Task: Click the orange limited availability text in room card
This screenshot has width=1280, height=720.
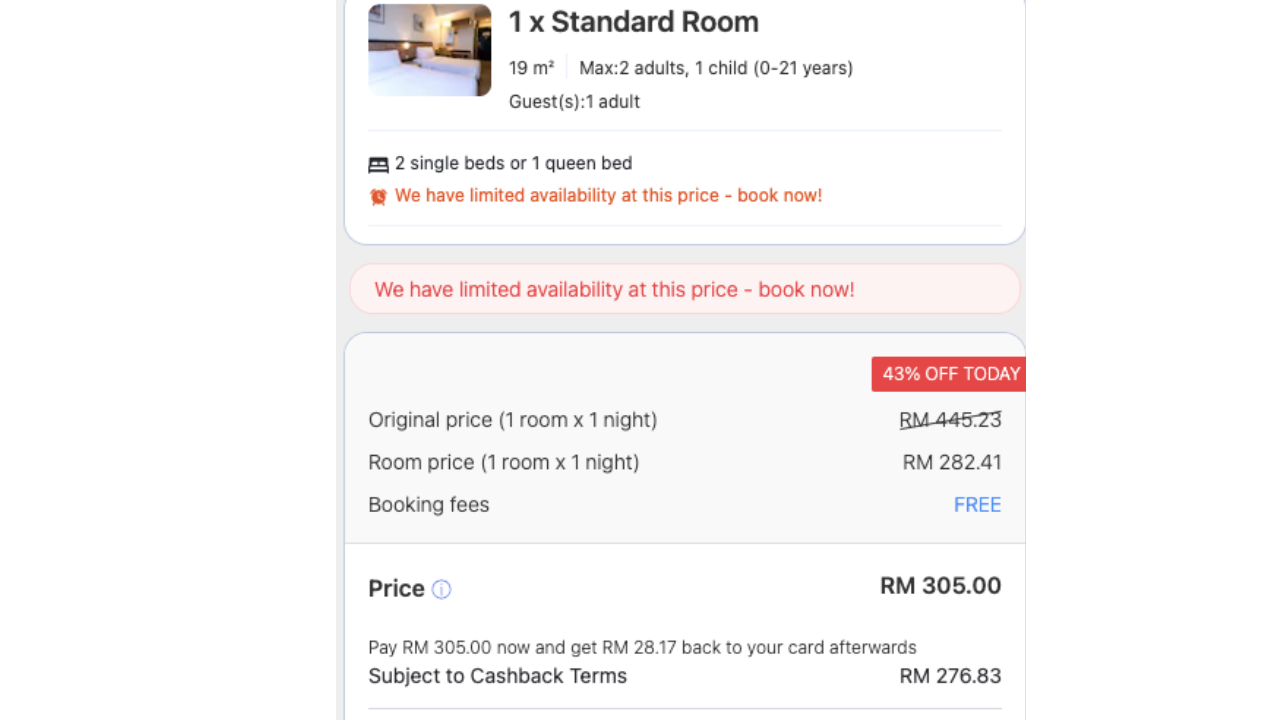Action: pos(608,196)
